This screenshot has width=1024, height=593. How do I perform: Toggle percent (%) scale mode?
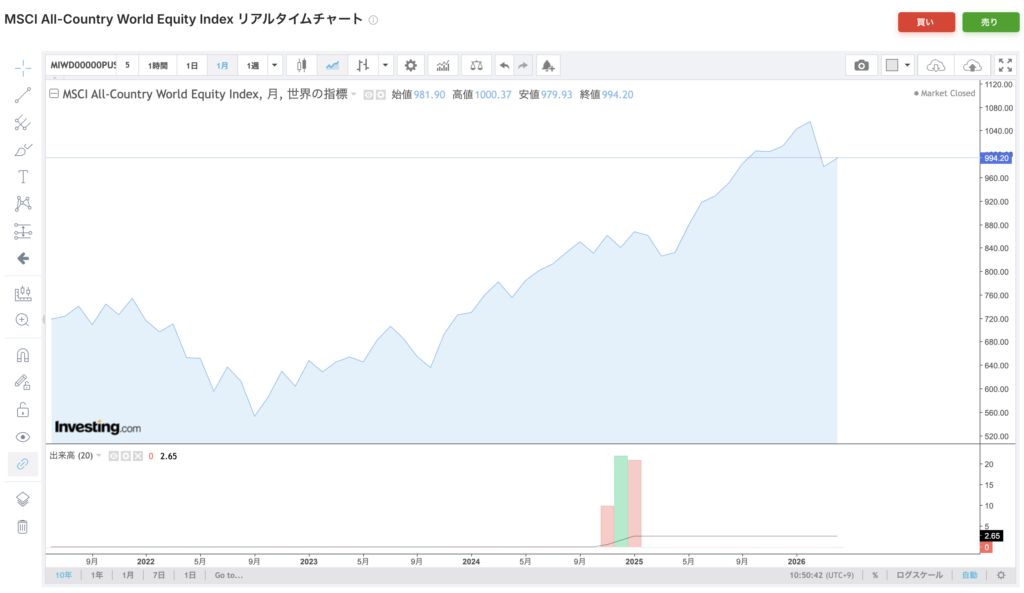tap(875, 575)
